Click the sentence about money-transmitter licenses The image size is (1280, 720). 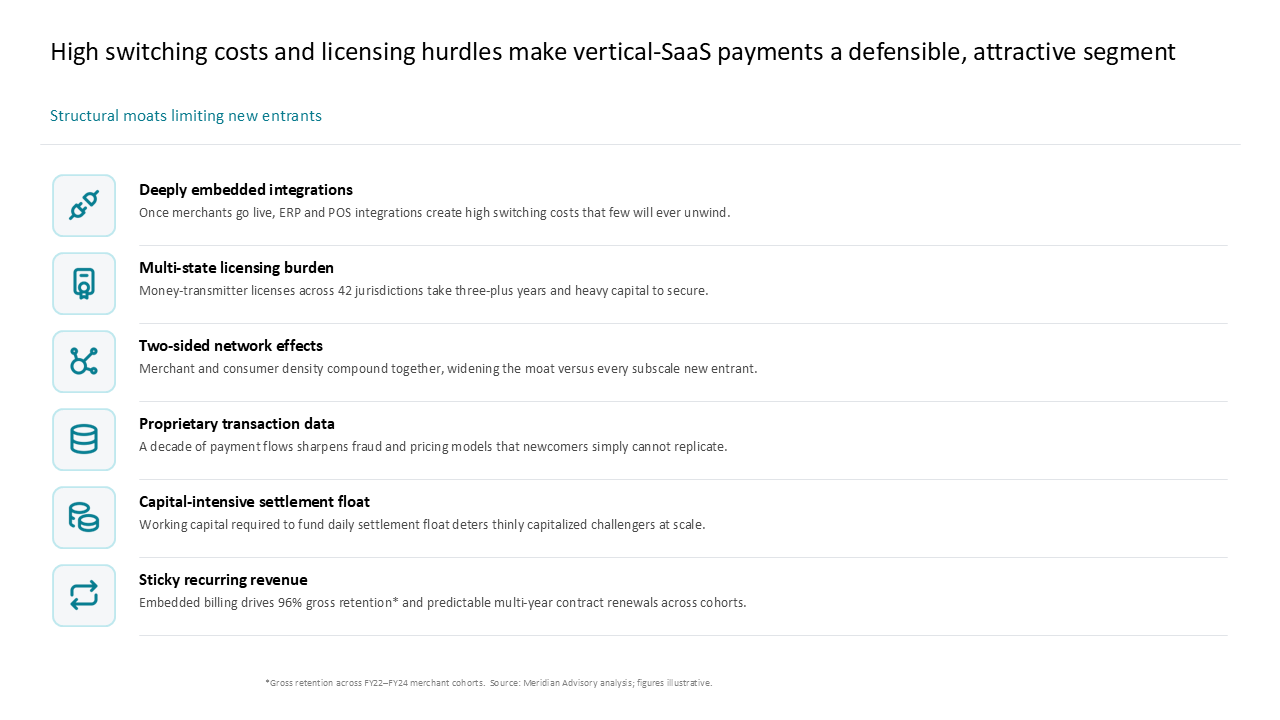tap(424, 291)
